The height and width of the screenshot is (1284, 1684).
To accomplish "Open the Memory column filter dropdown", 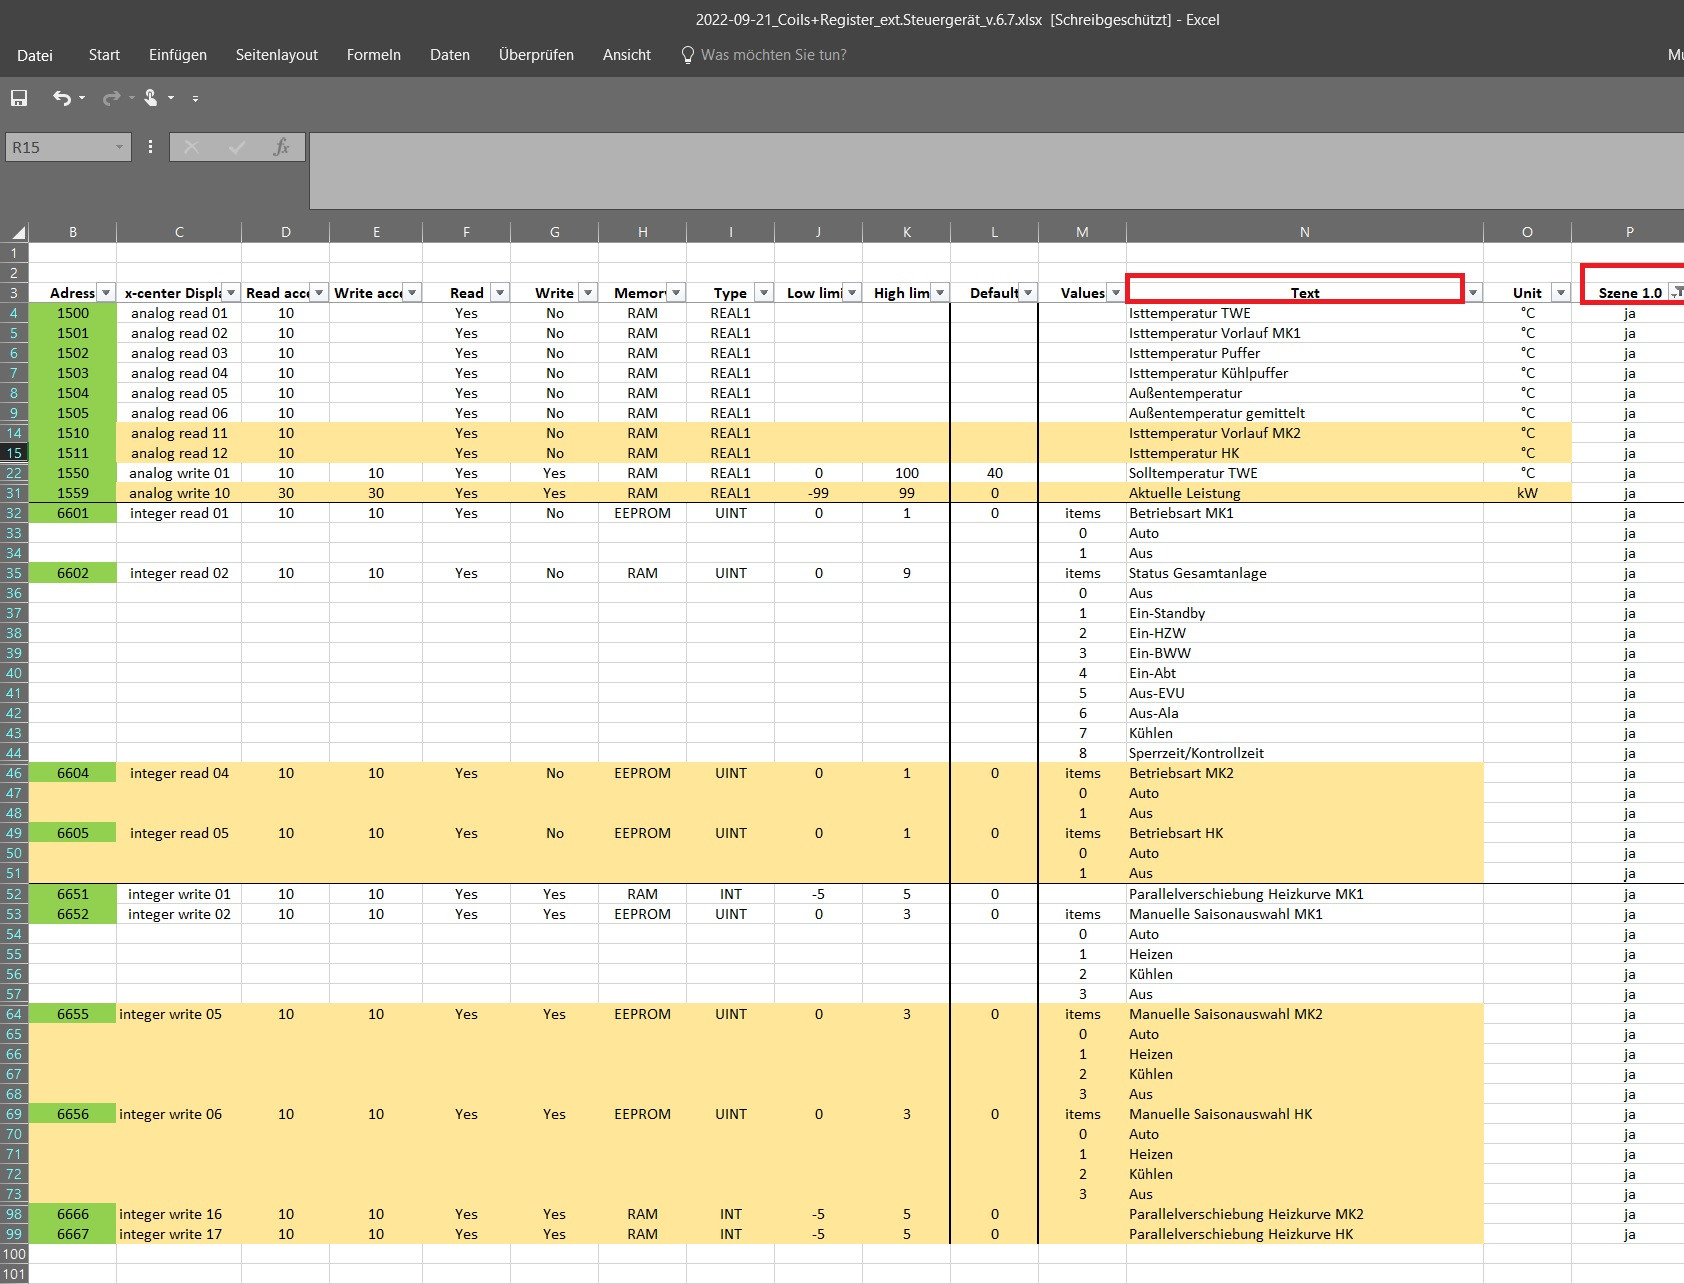I will coord(676,293).
